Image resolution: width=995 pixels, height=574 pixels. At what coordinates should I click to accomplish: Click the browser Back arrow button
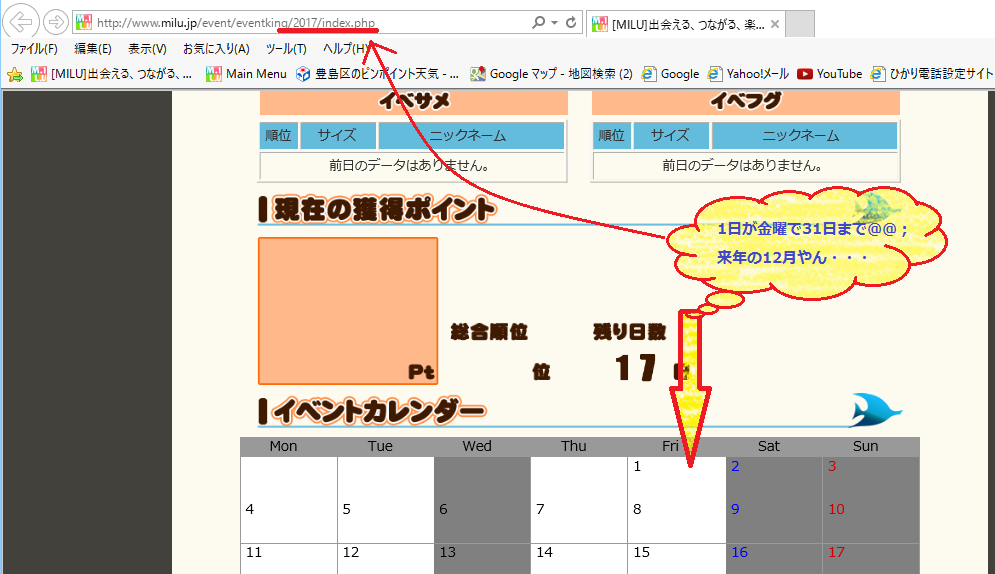[22, 22]
